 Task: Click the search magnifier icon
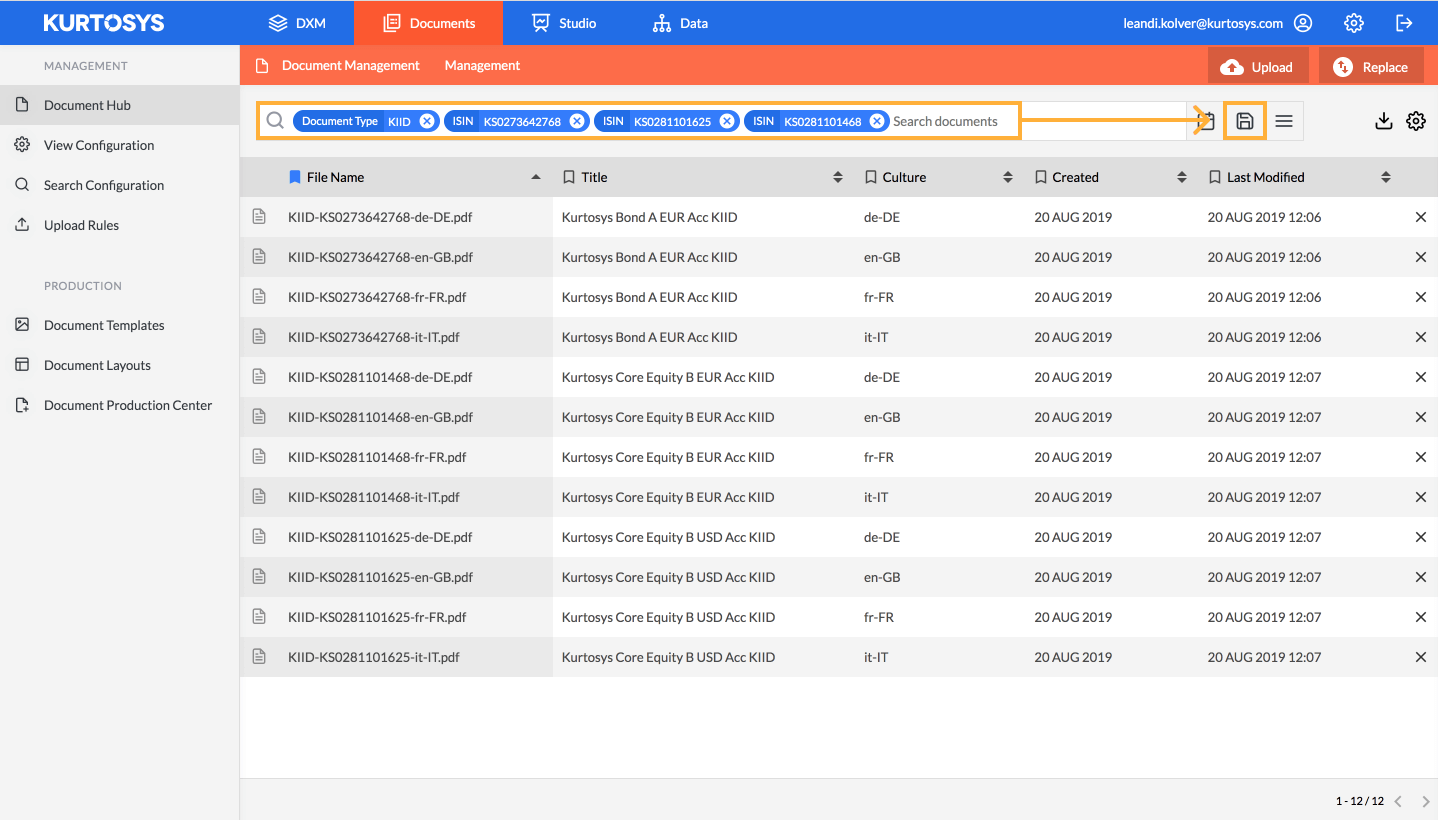(x=275, y=121)
